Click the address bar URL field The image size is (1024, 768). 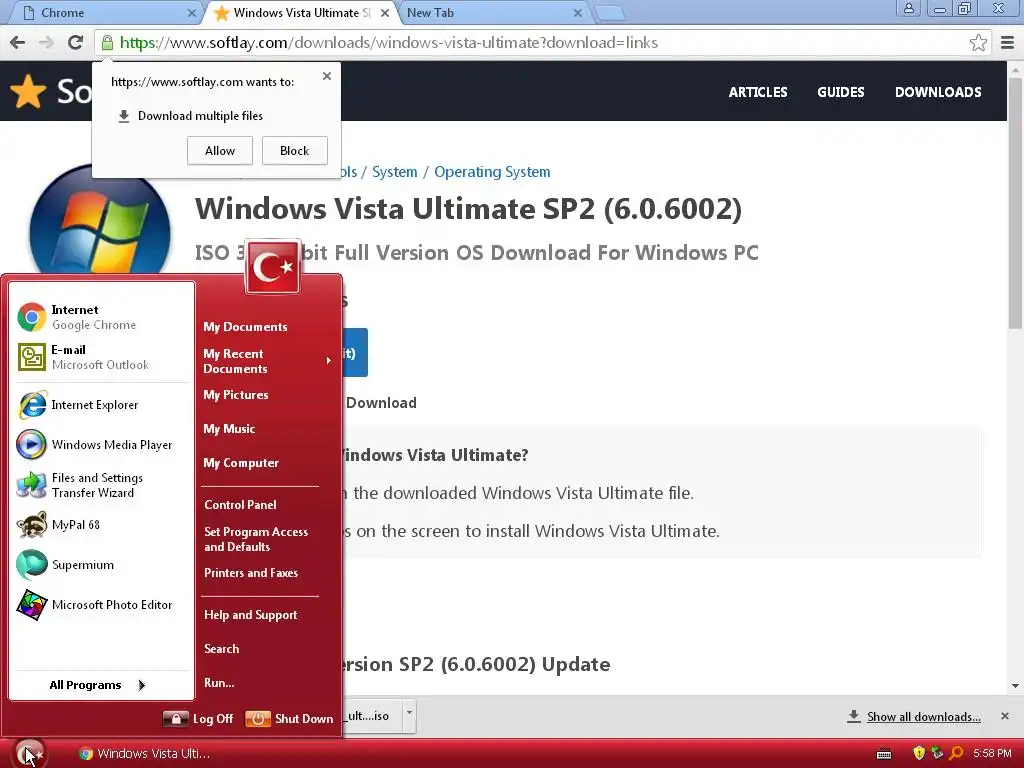pyautogui.click(x=542, y=42)
